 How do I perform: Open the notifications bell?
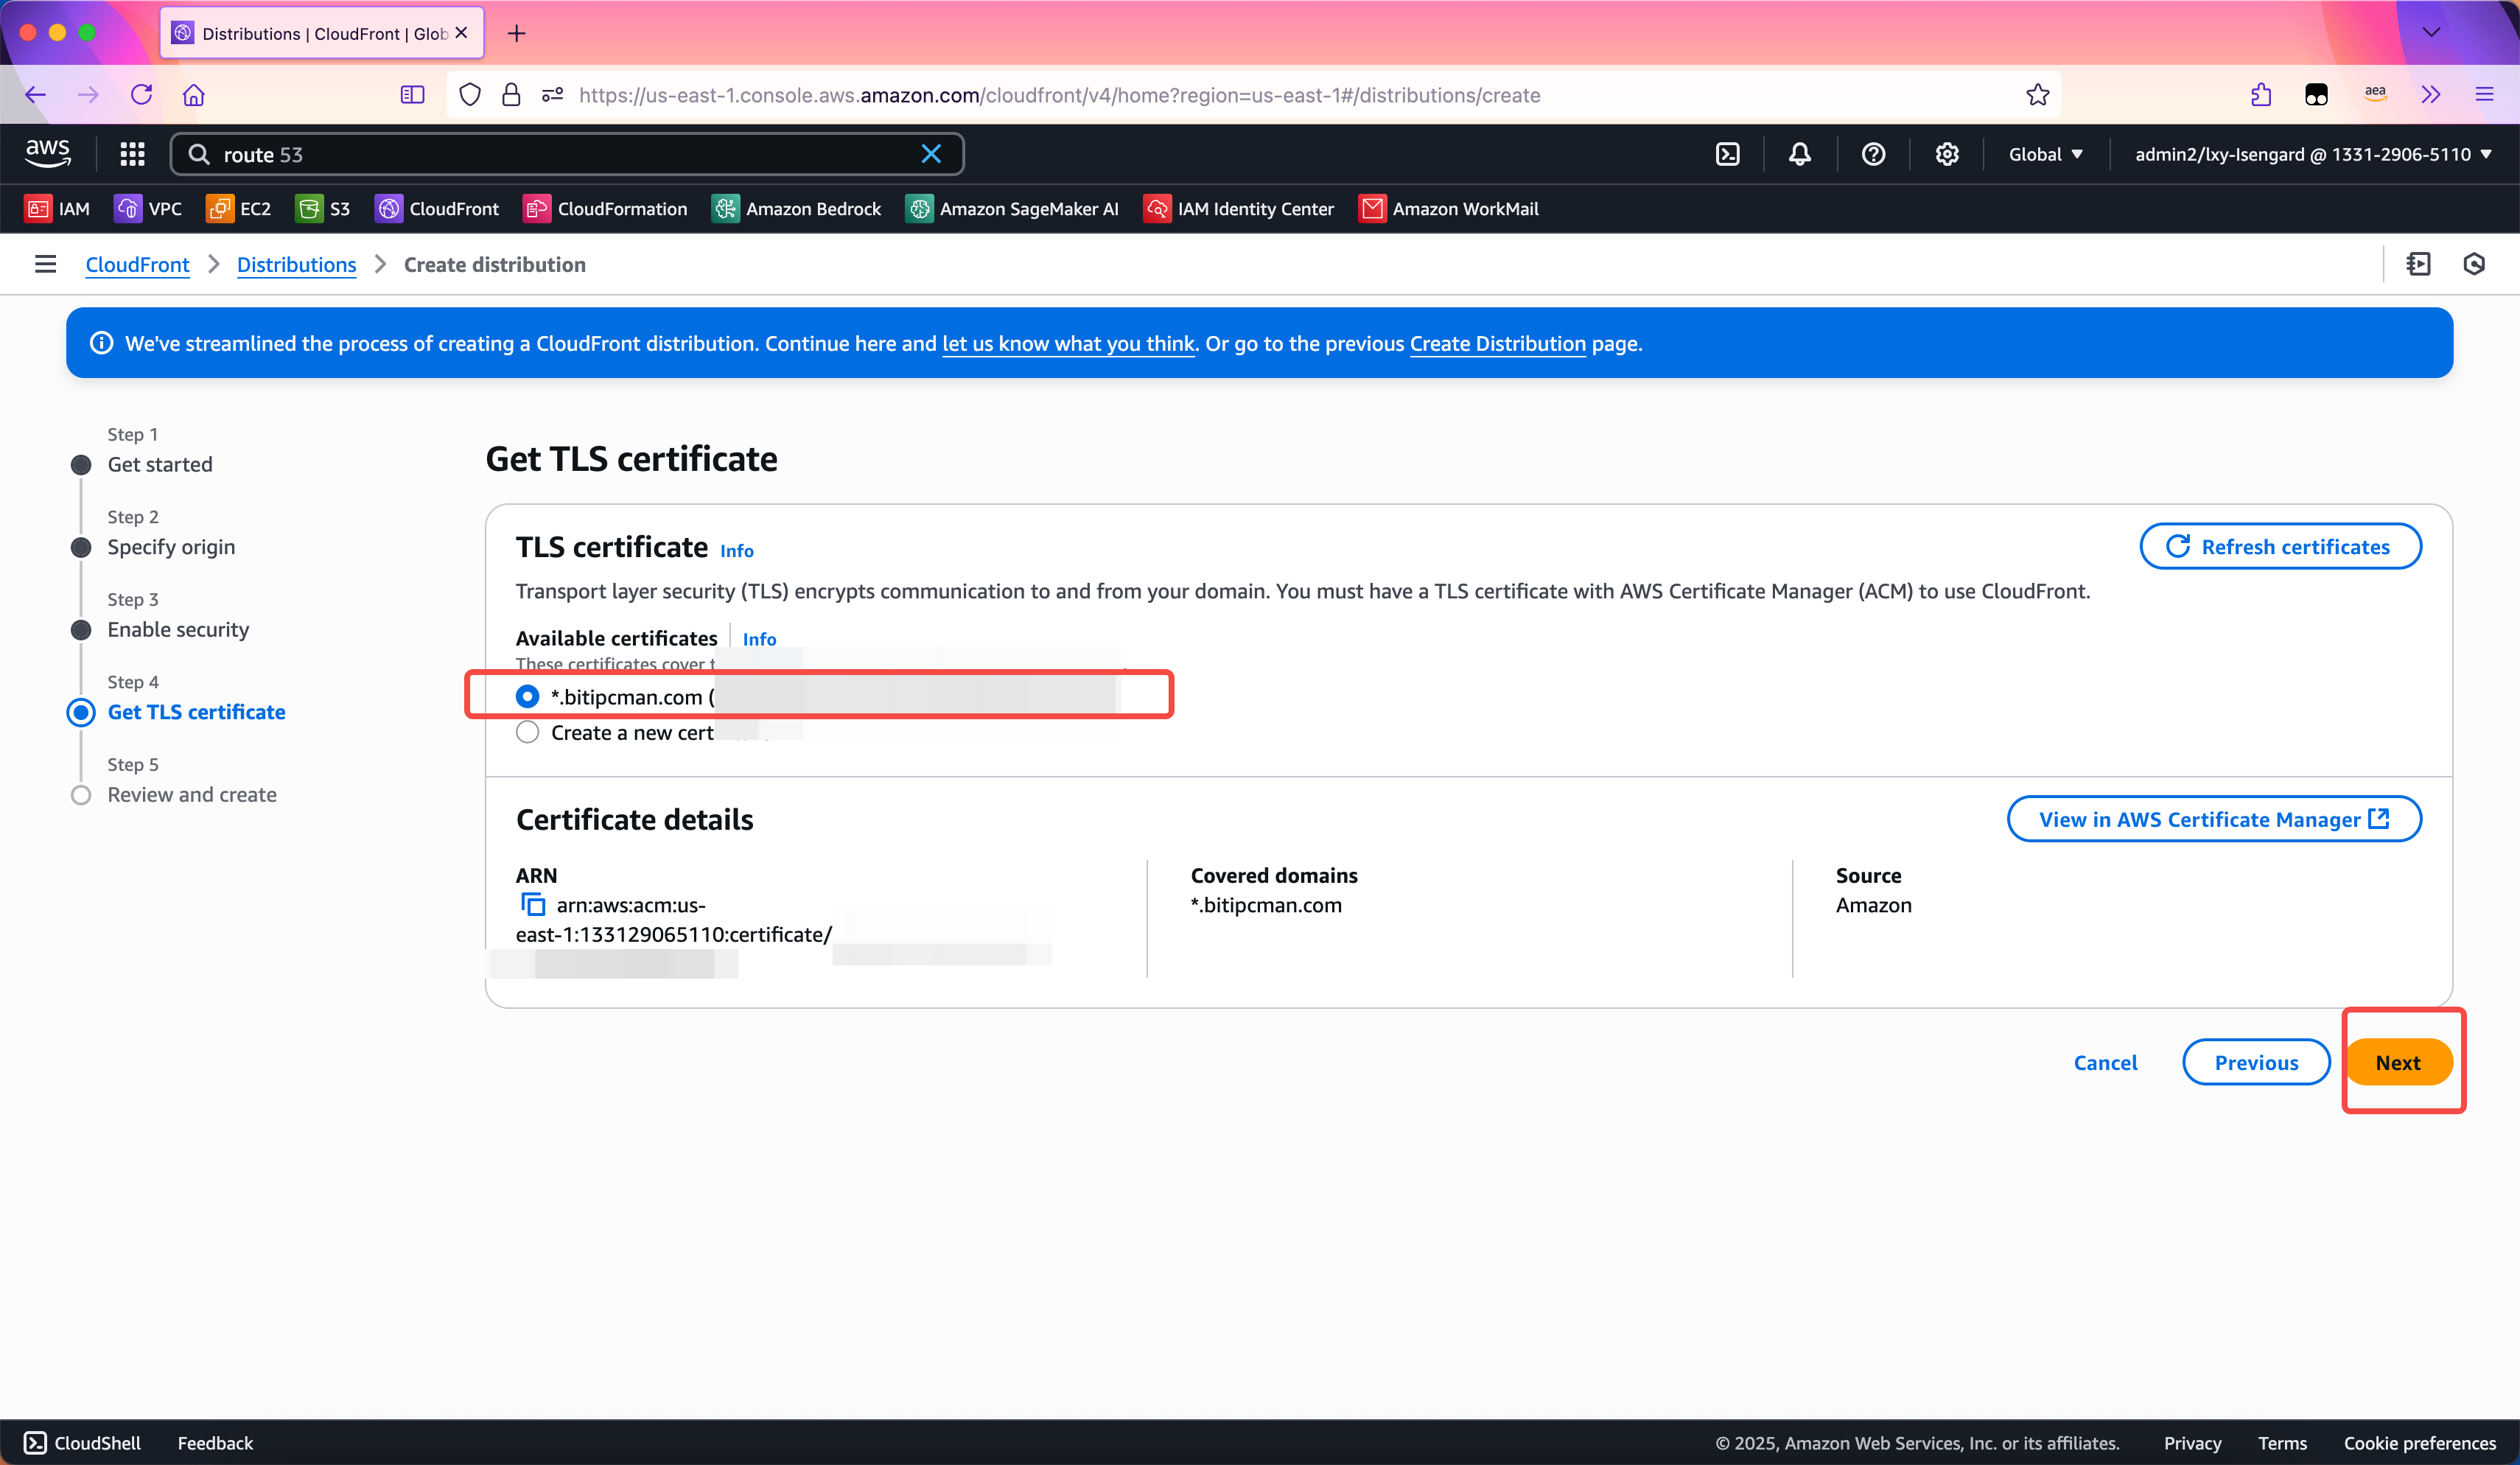pos(1799,154)
